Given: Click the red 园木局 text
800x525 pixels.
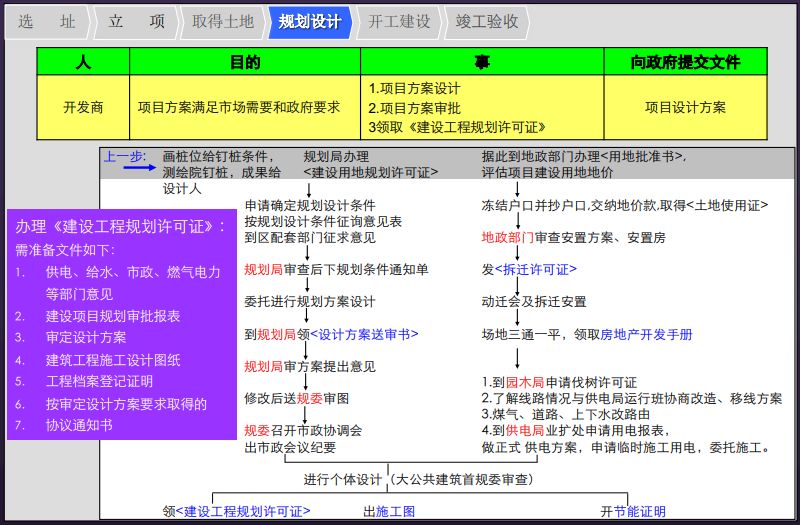Looking at the screenshot, I should [x=524, y=381].
